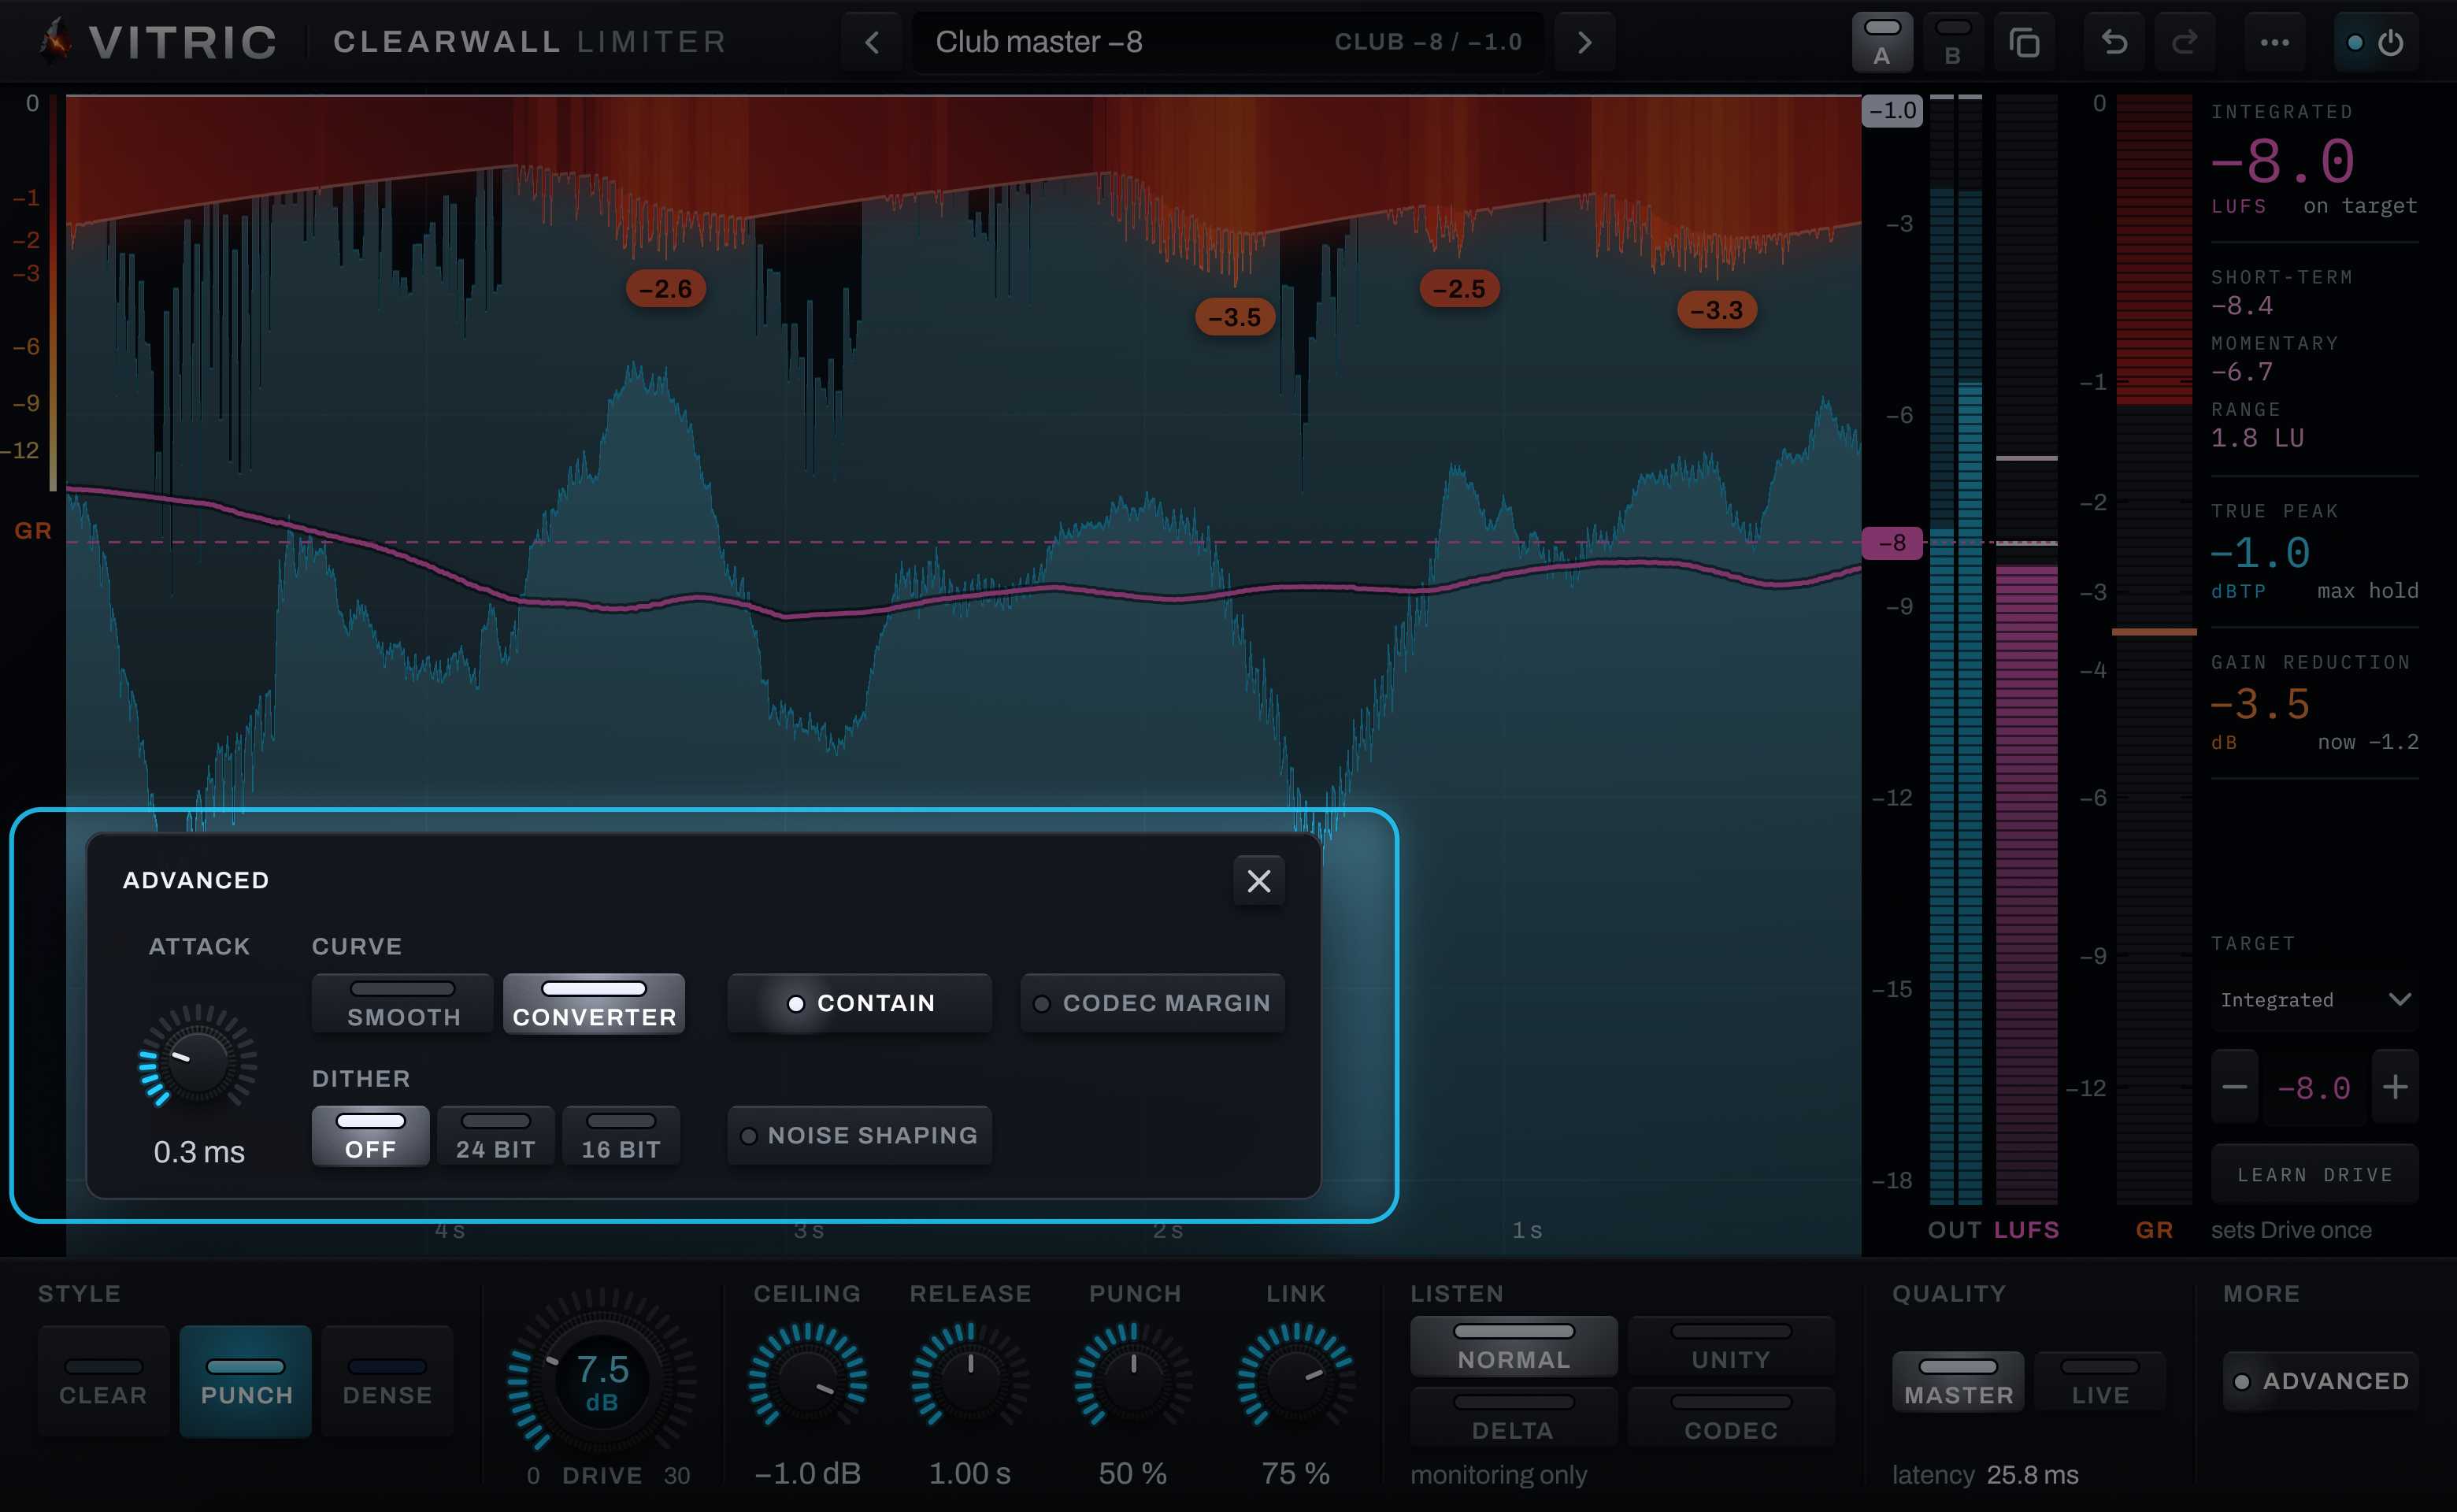
Task: Set dither to 16 Bit
Action: coord(621,1136)
